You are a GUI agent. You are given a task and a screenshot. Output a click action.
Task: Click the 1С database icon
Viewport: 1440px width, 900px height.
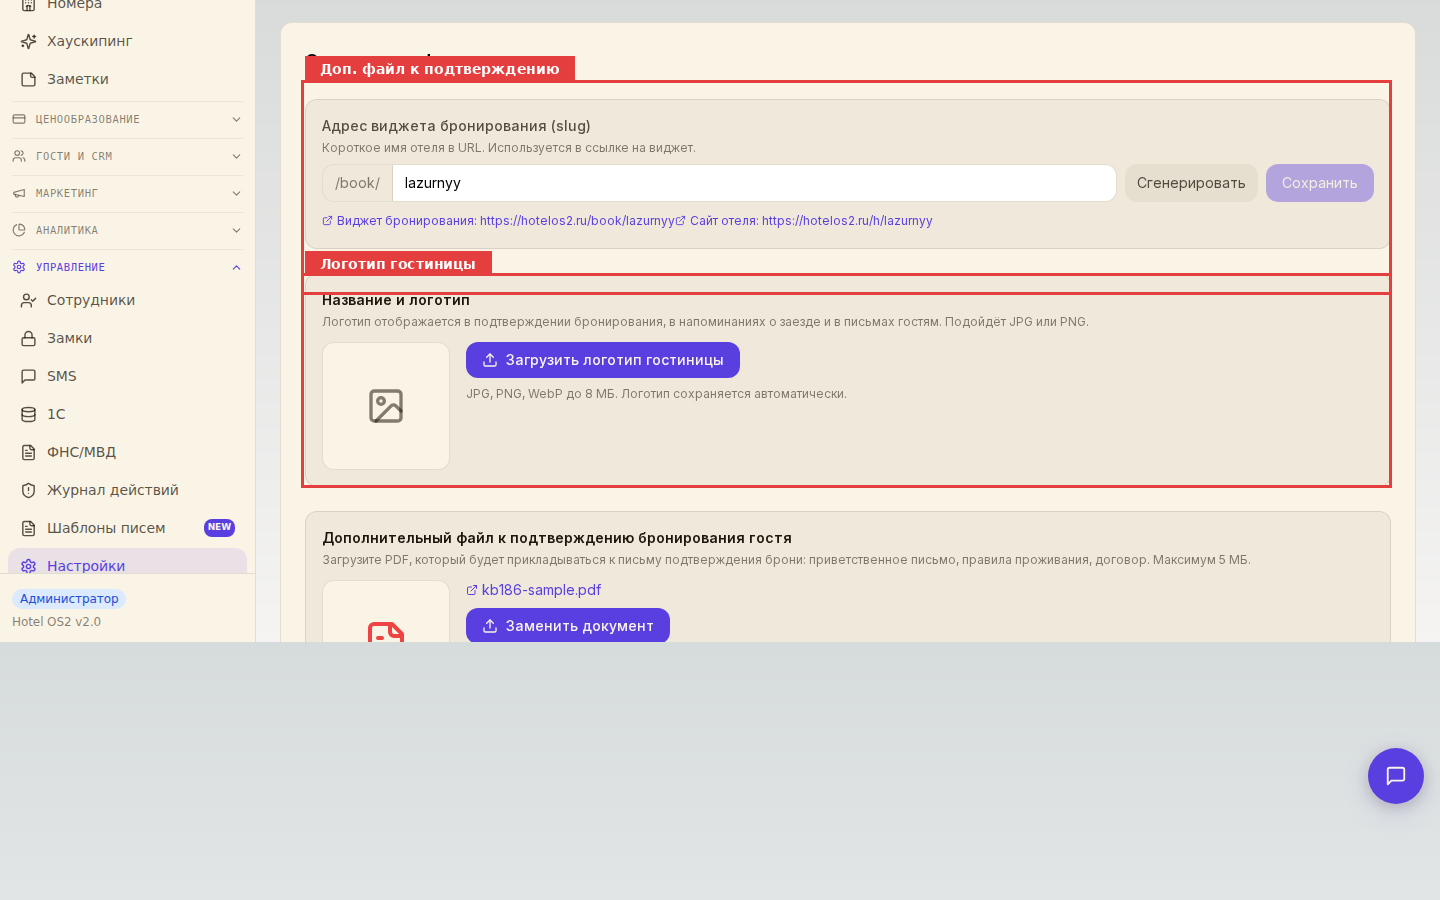tap(29, 414)
